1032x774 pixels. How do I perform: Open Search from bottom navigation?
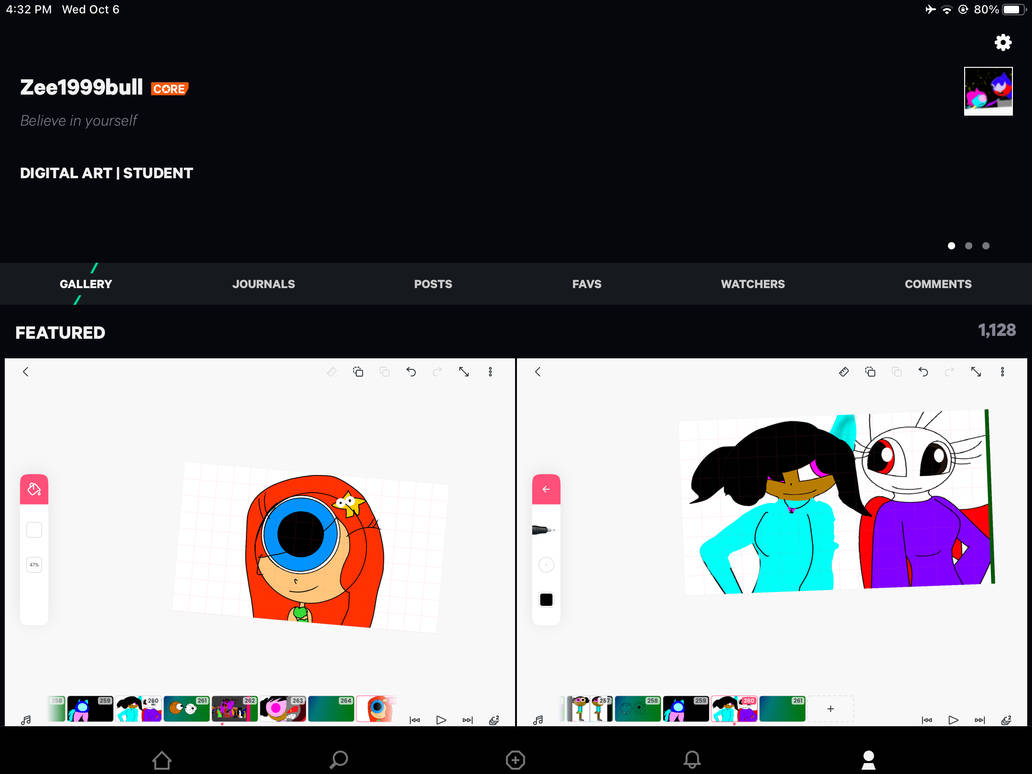(338, 760)
